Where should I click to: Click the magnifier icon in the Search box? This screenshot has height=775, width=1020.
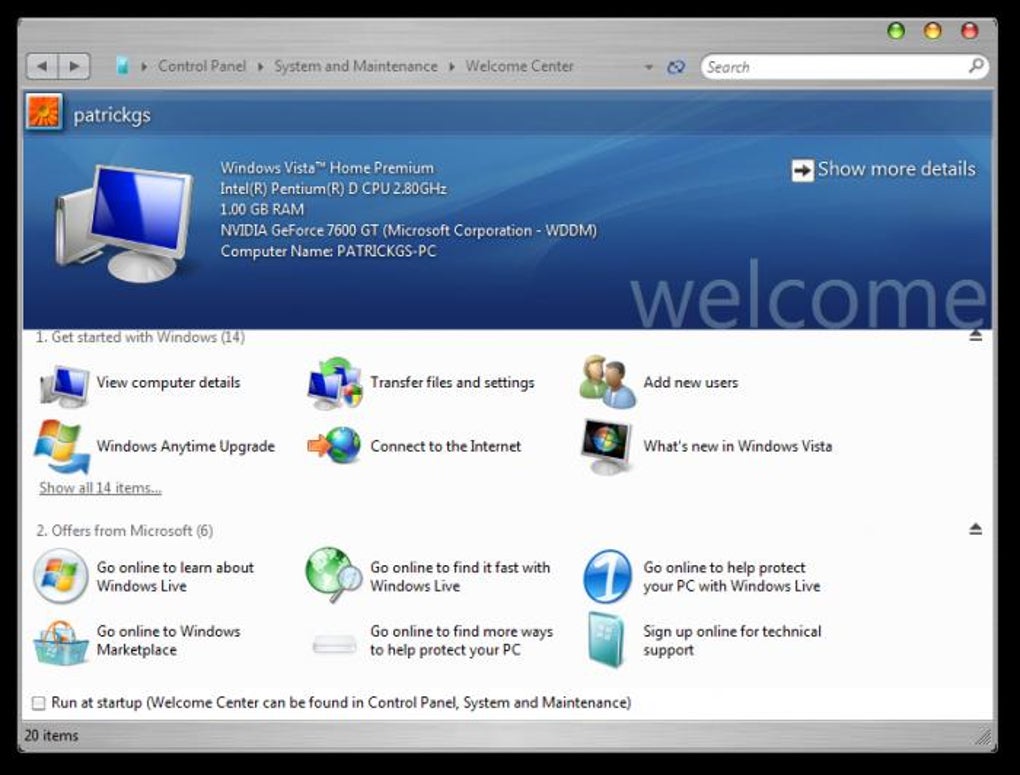pyautogui.click(x=975, y=66)
